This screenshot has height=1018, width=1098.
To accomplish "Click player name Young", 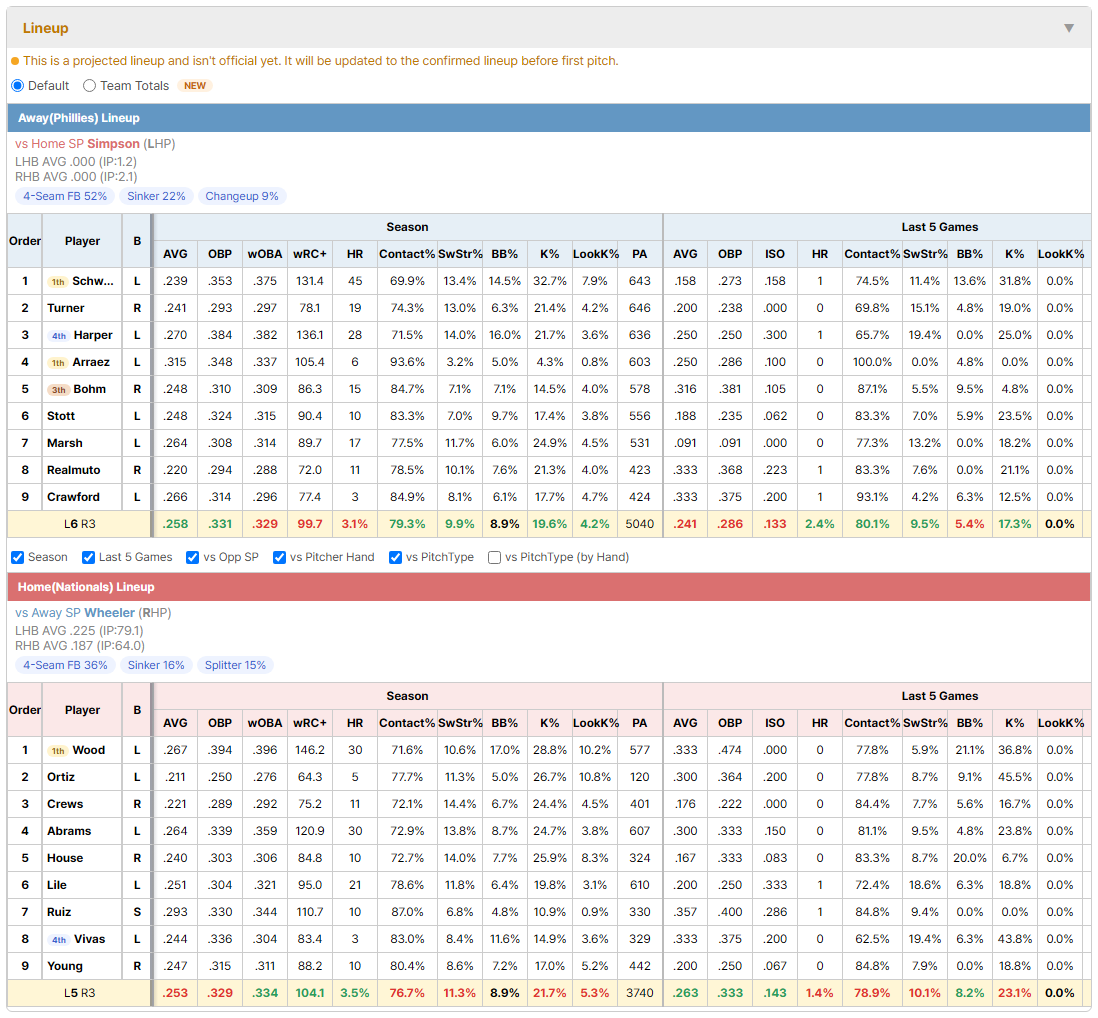I will pyautogui.click(x=64, y=966).
